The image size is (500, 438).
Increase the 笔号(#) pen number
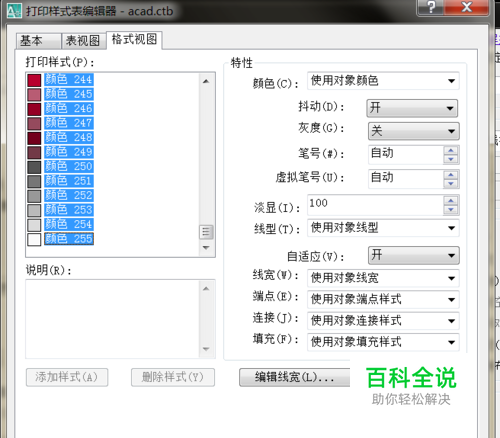(x=451, y=150)
